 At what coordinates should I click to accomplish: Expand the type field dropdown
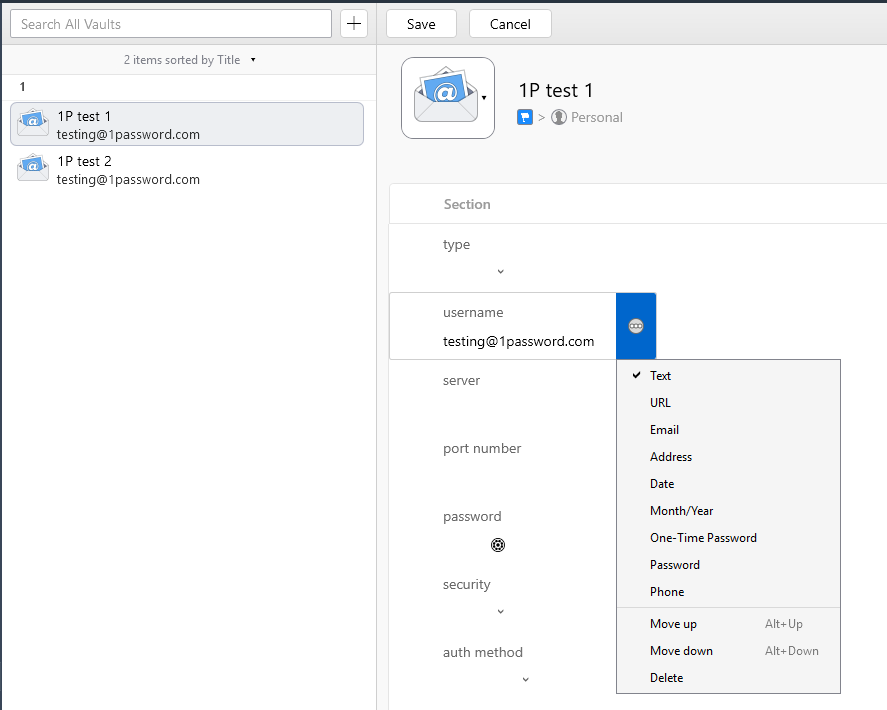[x=501, y=272]
